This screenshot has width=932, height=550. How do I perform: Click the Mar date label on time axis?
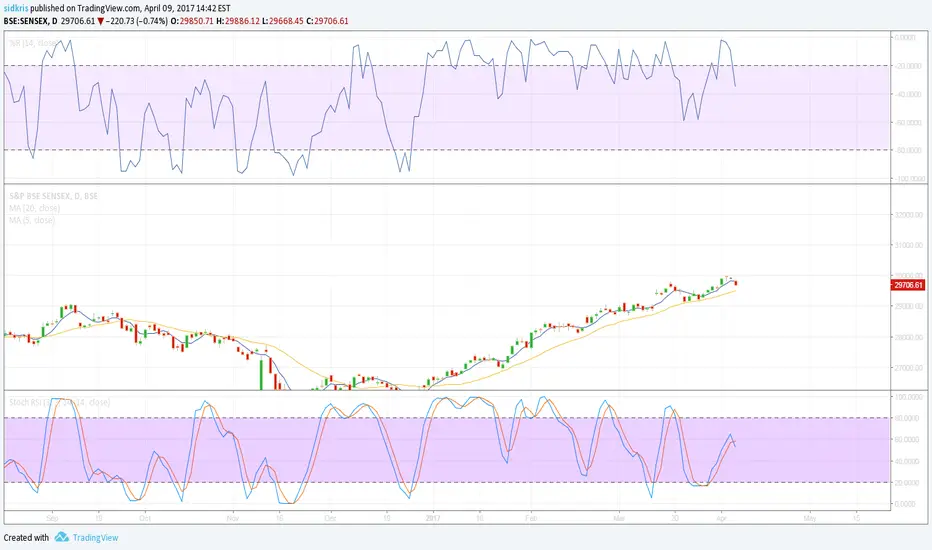click(x=619, y=518)
